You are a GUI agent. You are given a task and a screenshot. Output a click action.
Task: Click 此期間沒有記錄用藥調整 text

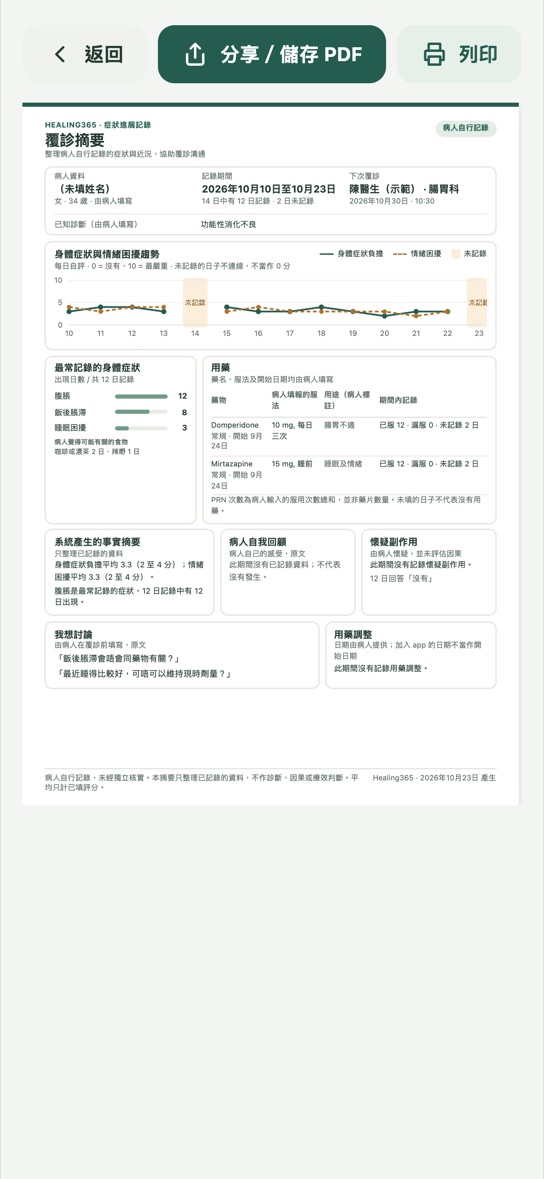[381, 668]
